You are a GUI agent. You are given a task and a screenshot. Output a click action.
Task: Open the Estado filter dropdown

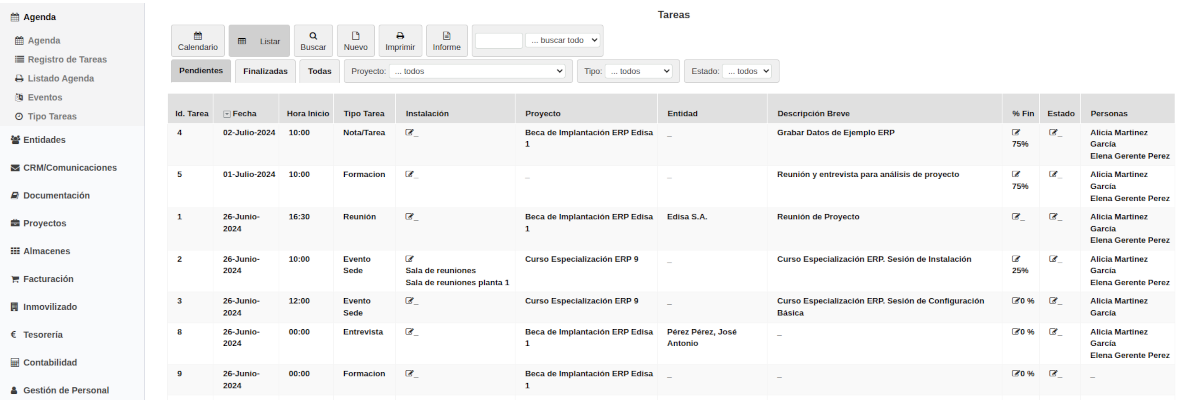tap(748, 71)
